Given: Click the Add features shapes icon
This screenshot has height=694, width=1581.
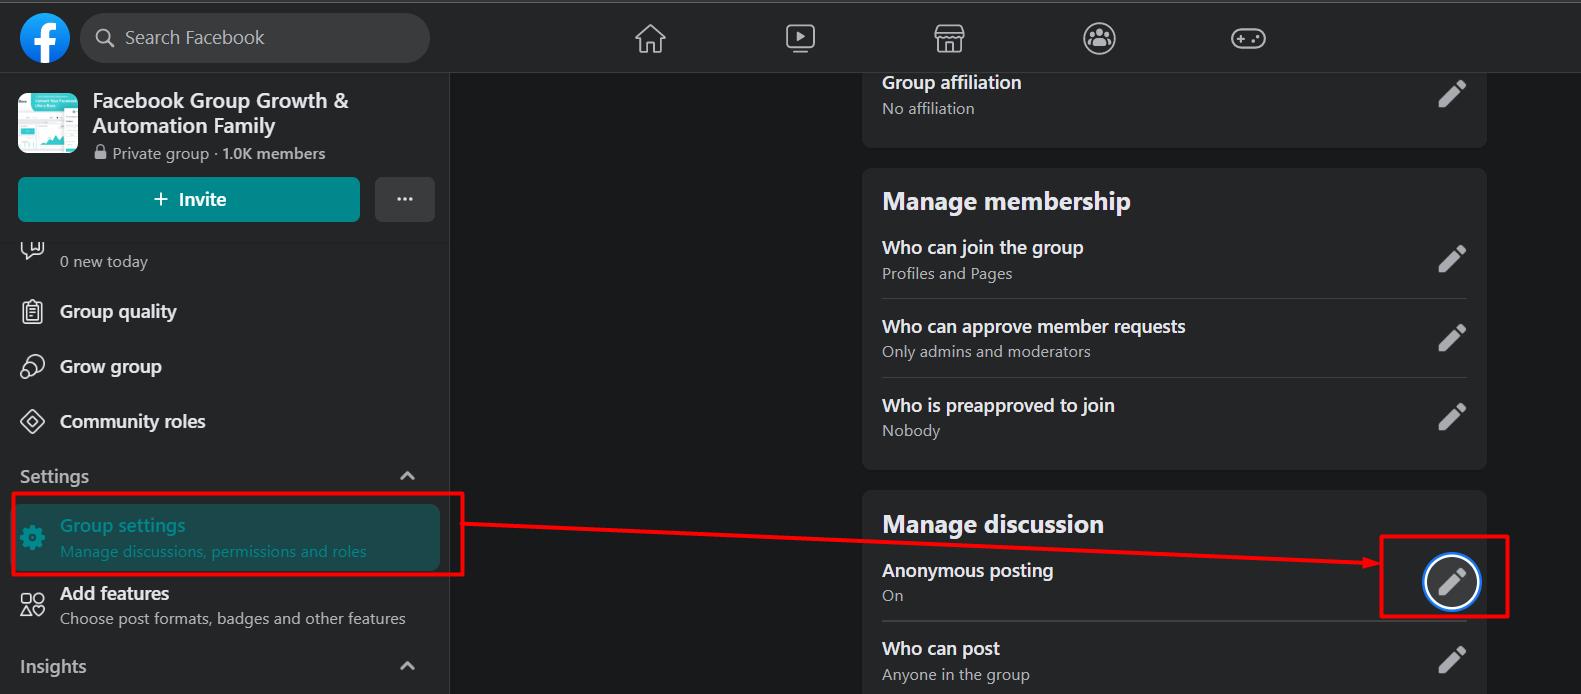Looking at the screenshot, I should pos(33,605).
